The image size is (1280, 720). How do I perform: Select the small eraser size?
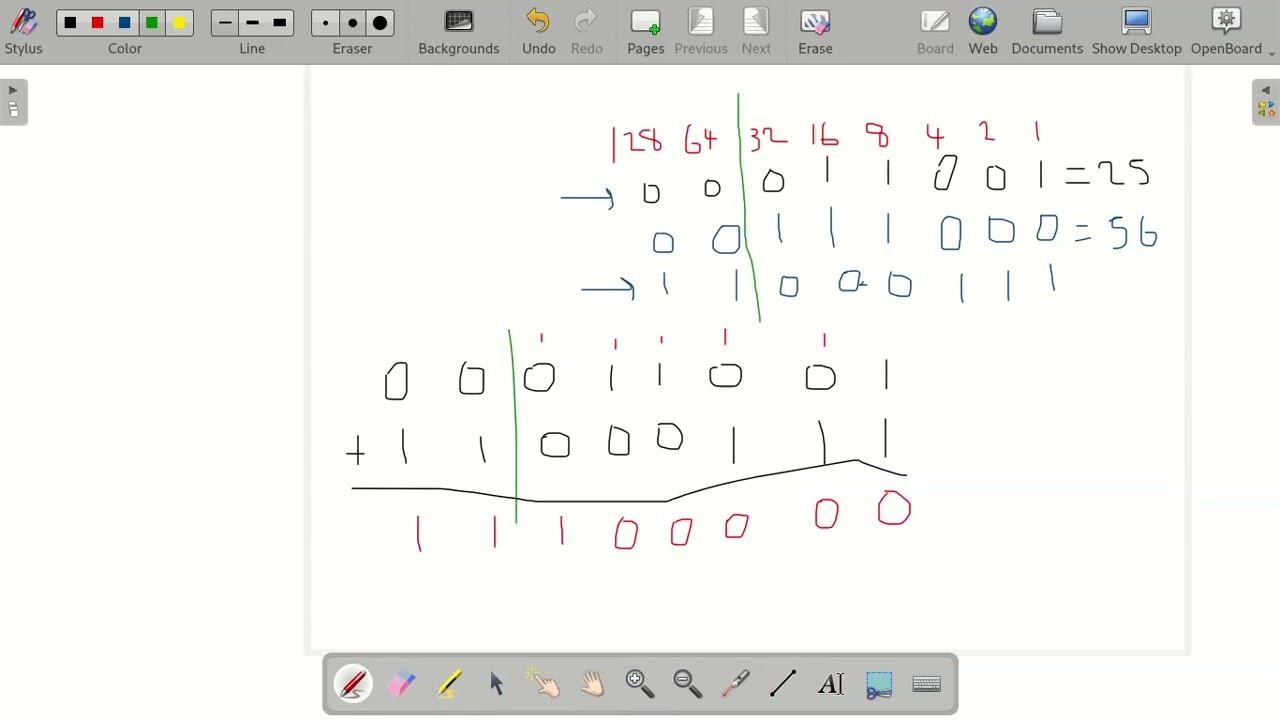coord(325,23)
